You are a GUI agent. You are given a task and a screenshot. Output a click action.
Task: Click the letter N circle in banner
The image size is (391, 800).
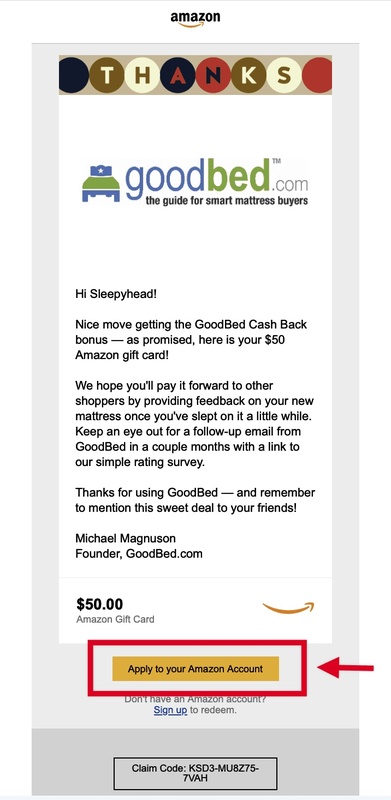213,75
